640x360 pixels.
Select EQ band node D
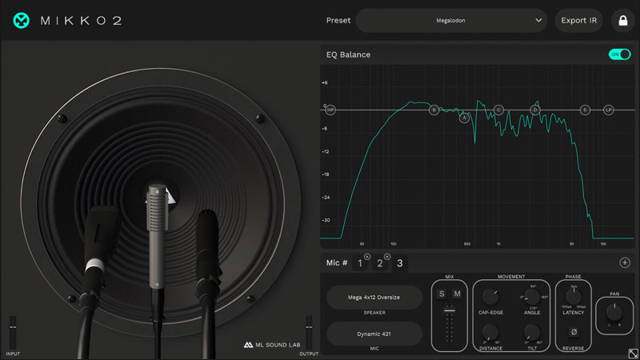535,110
